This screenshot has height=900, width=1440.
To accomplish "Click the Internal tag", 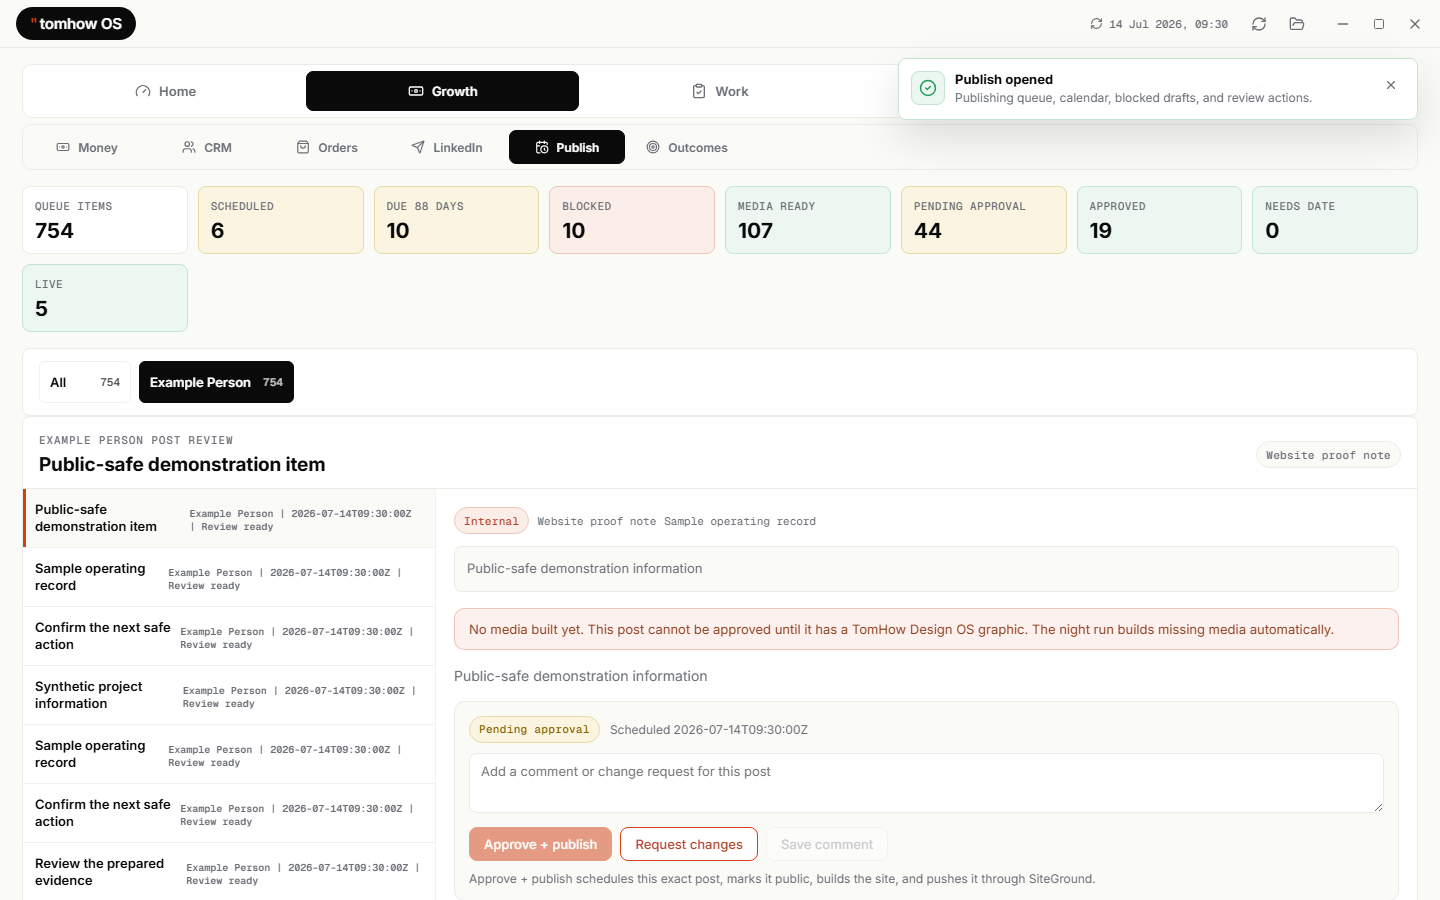I will tap(491, 521).
